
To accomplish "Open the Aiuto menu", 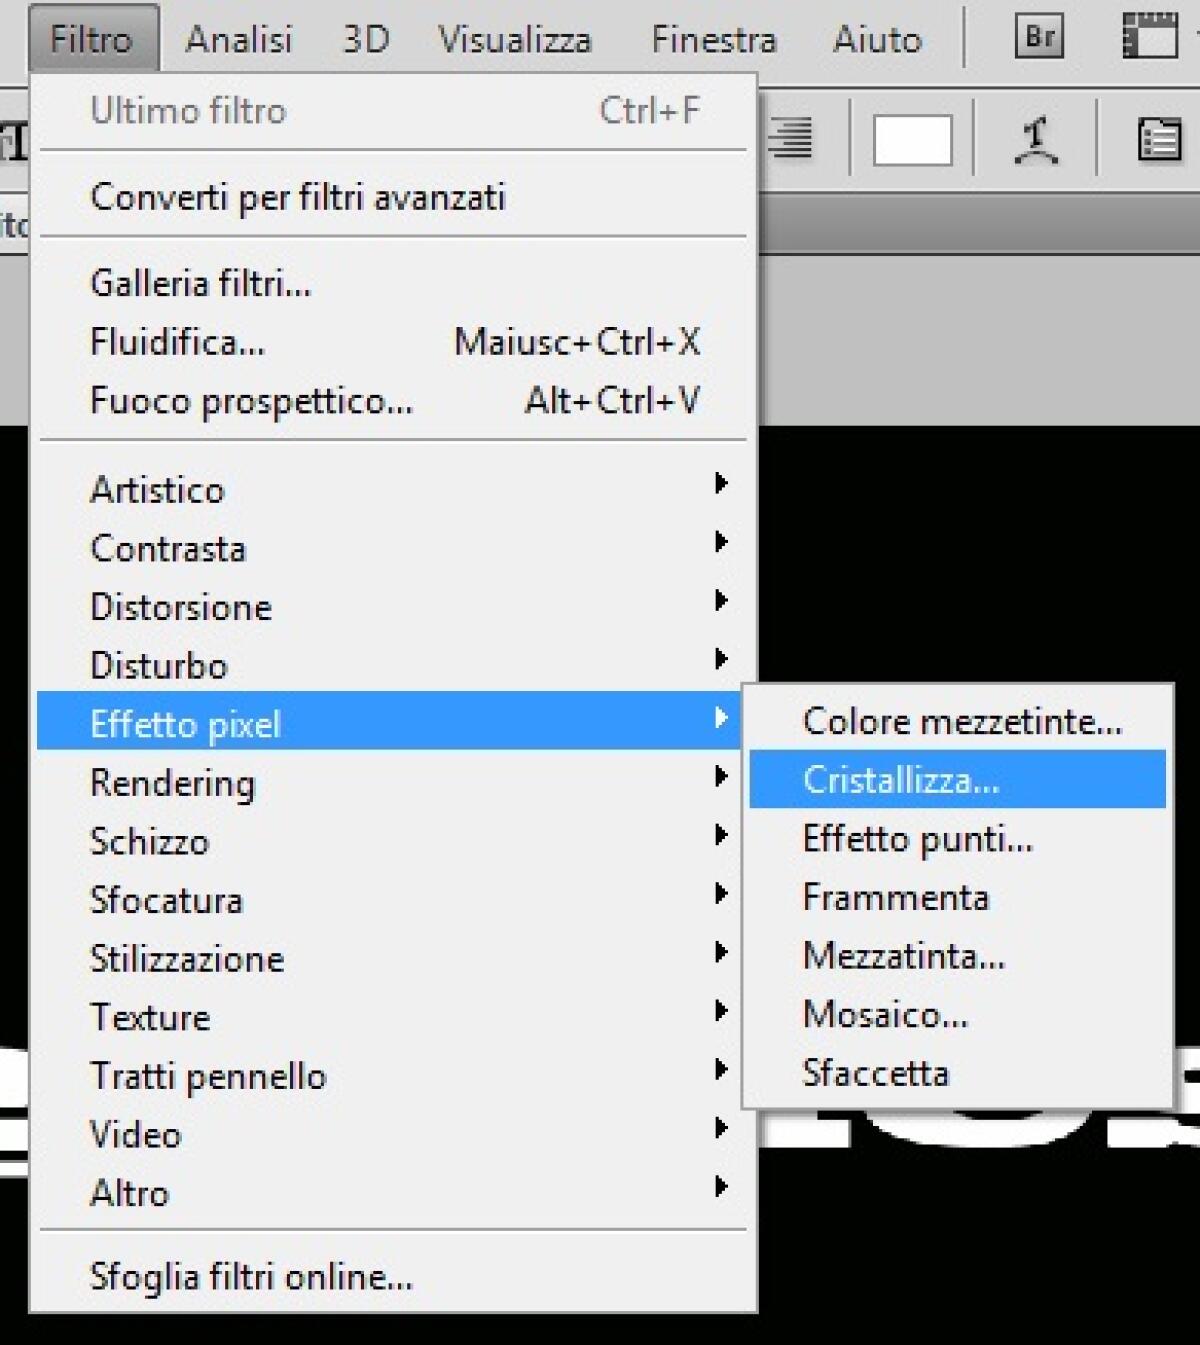I will (877, 39).
